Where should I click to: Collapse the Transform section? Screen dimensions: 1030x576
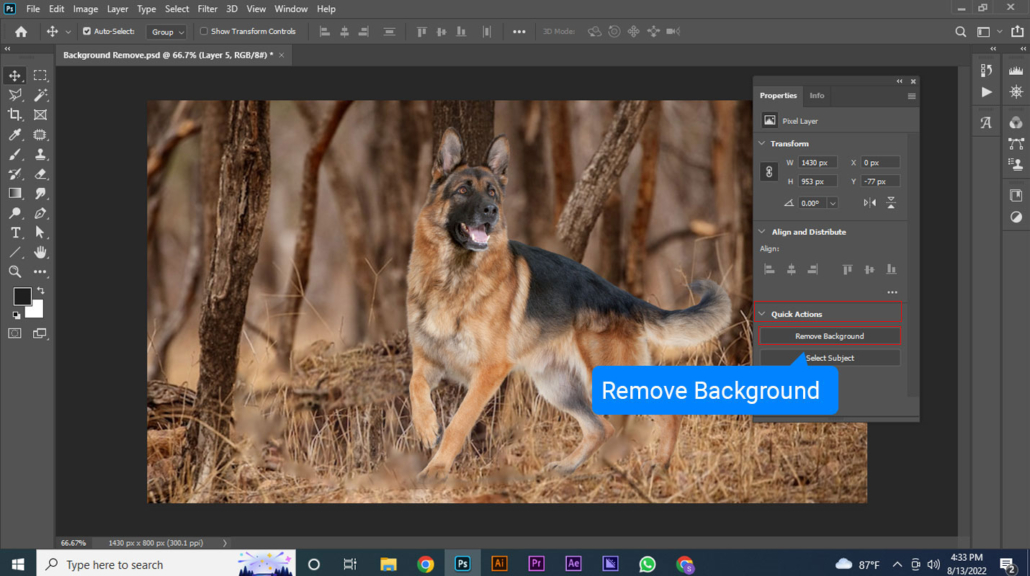(762, 144)
